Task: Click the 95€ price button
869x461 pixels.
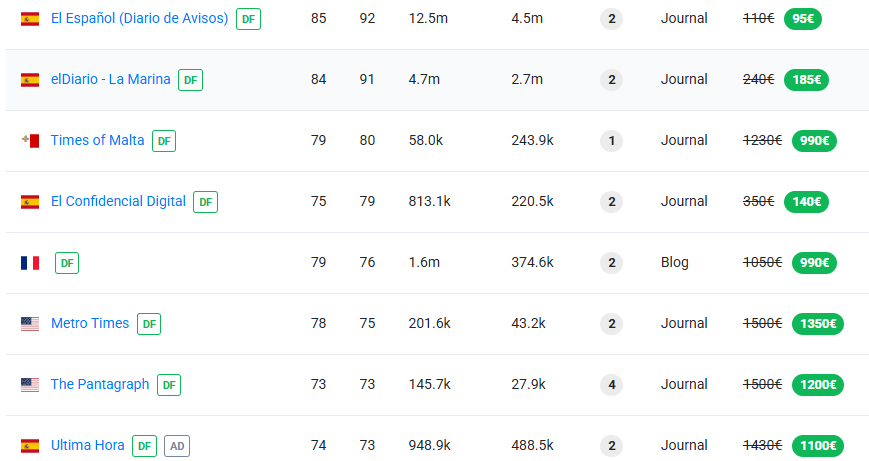Action: [x=803, y=19]
